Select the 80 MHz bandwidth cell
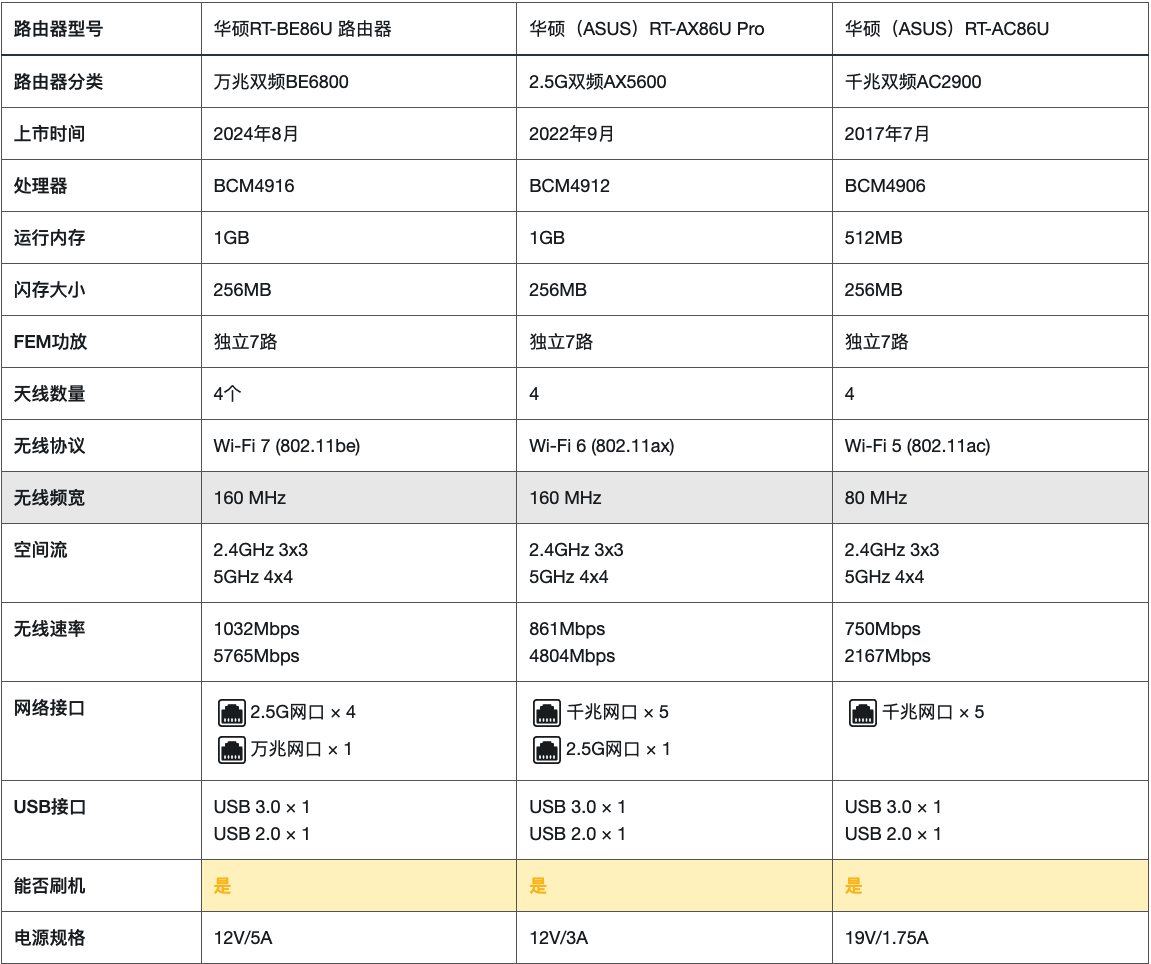The width and height of the screenshot is (1151, 964). click(875, 498)
